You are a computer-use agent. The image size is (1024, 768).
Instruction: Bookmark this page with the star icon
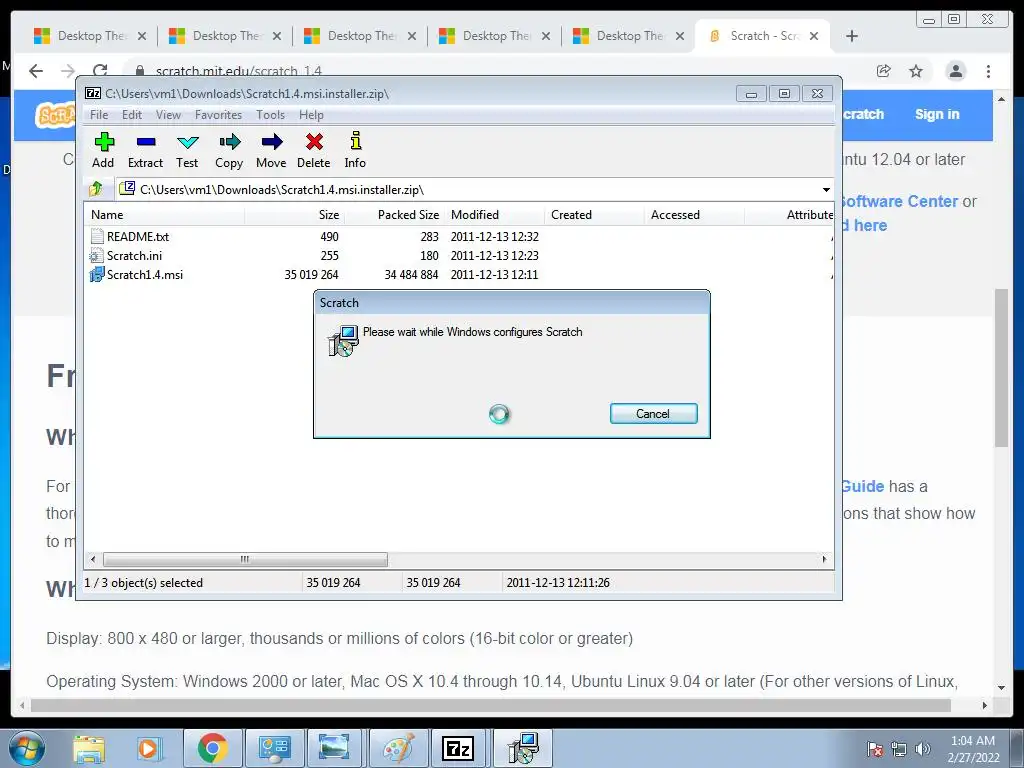pyautogui.click(x=916, y=71)
